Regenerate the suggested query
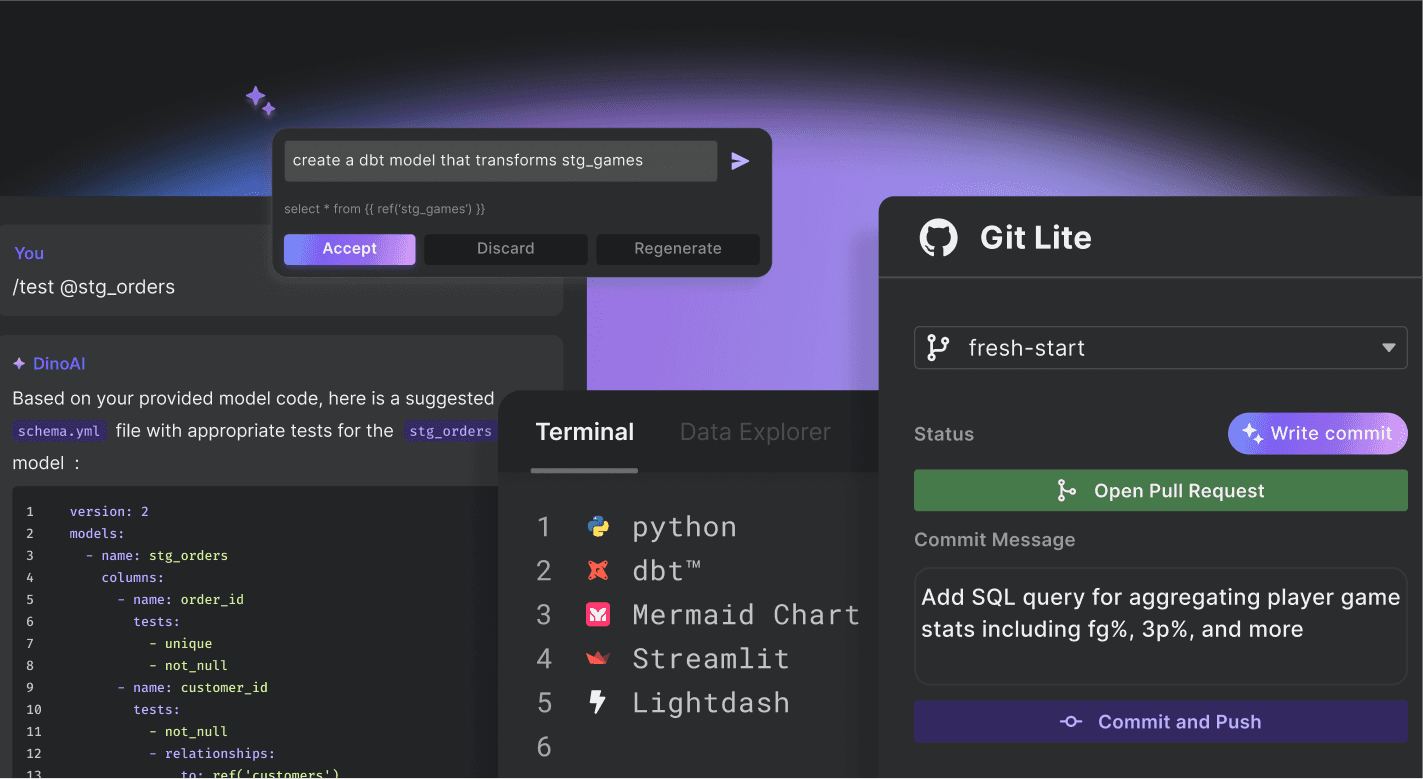 point(678,249)
